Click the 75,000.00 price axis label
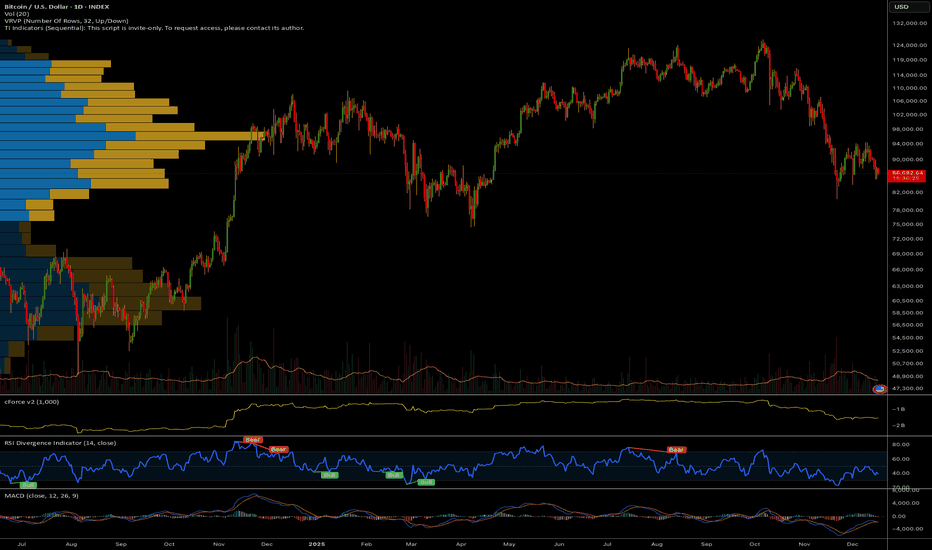The image size is (932, 550). (909, 224)
